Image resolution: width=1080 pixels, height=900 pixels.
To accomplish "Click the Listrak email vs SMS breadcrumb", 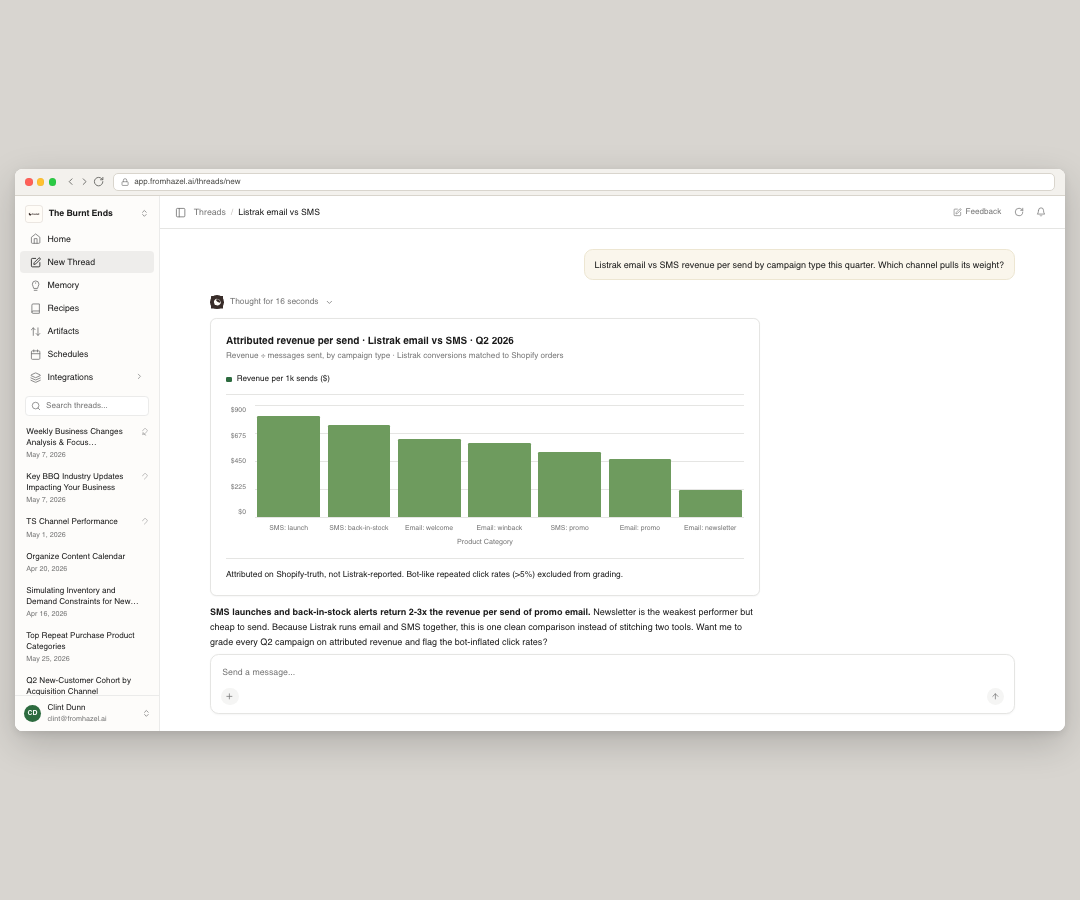I will 279,212.
